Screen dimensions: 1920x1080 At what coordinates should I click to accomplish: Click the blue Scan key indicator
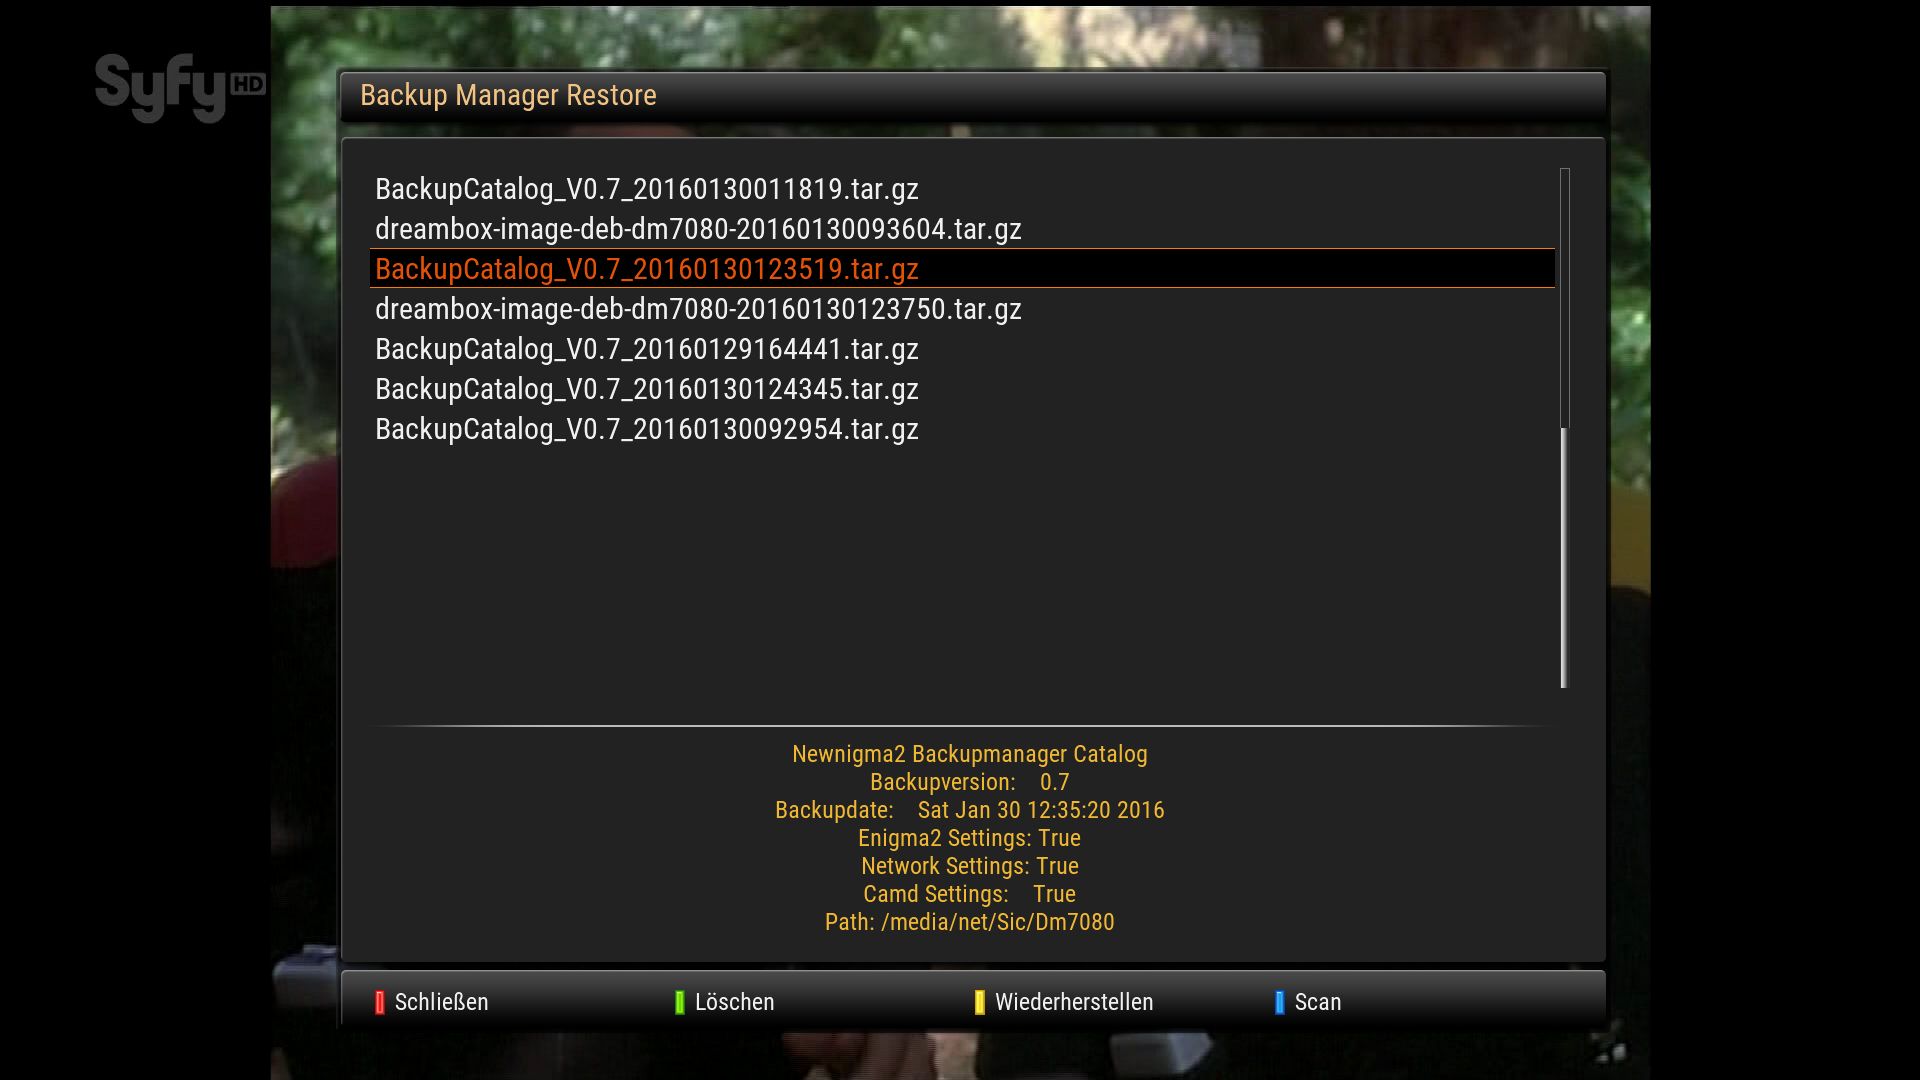pyautogui.click(x=1279, y=1002)
